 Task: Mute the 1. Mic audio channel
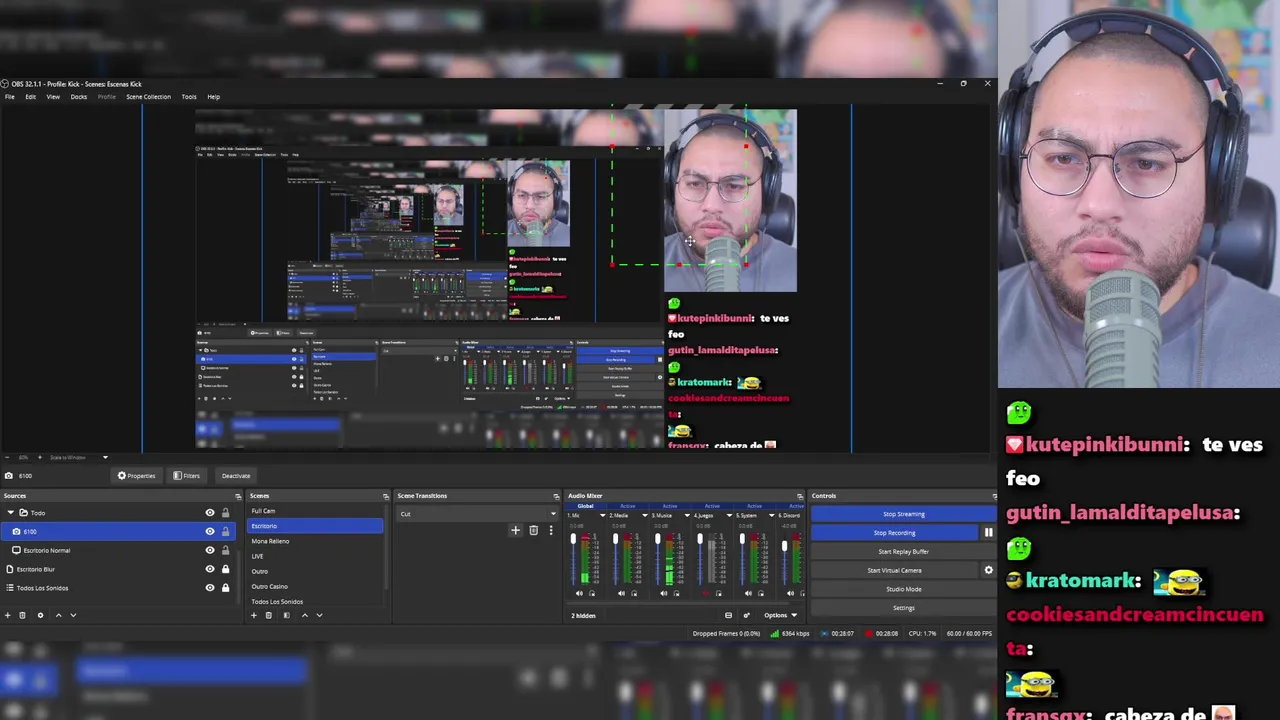coord(579,593)
